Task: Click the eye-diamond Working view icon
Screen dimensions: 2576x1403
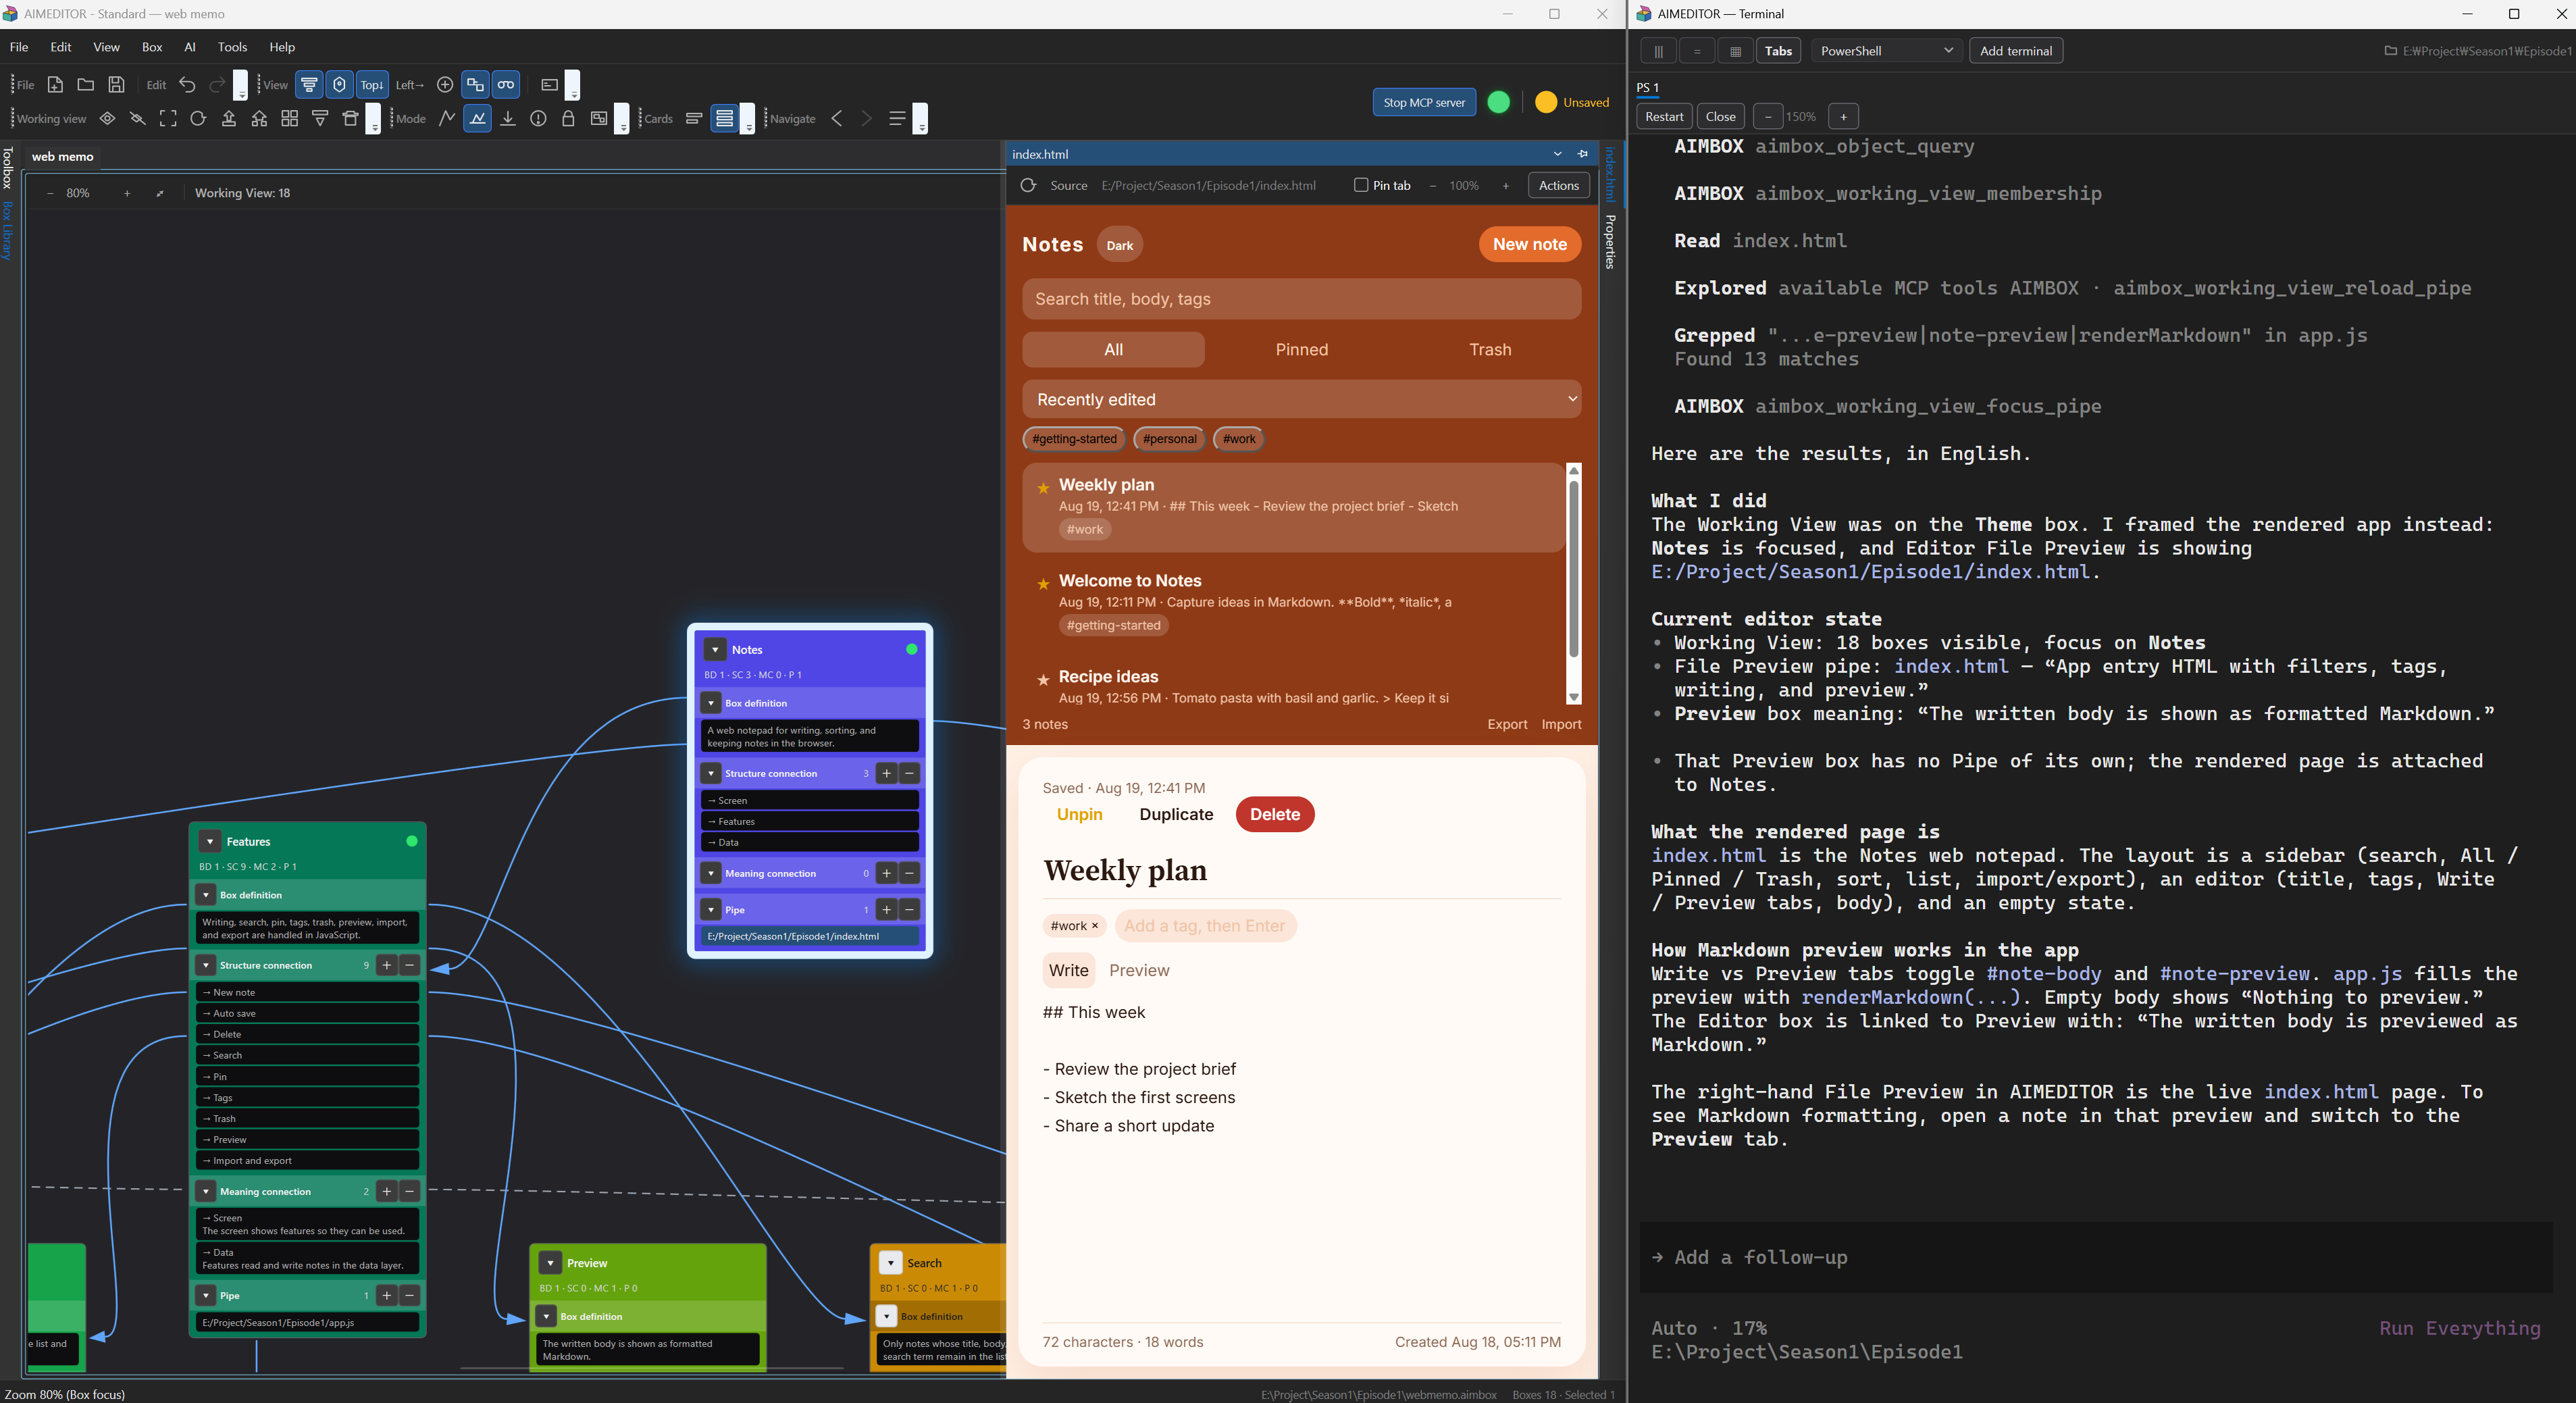Action: click(x=107, y=118)
